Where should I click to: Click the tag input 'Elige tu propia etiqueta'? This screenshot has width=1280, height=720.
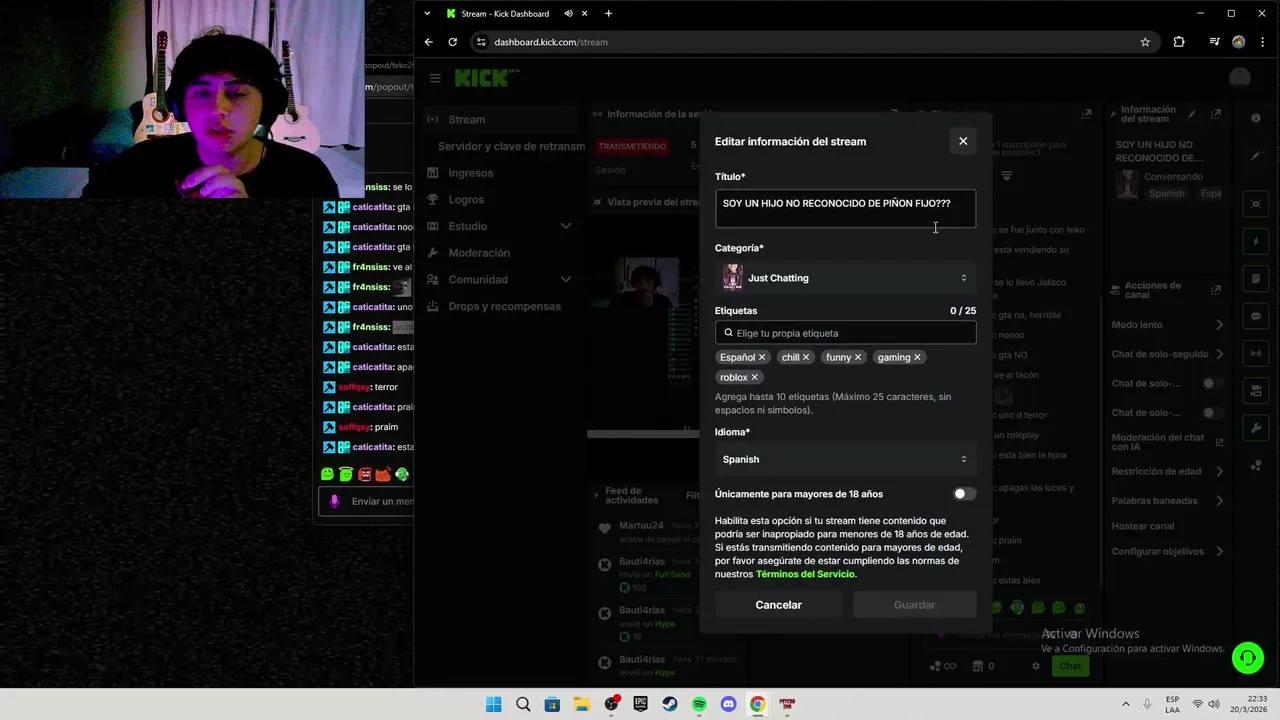[x=845, y=333]
